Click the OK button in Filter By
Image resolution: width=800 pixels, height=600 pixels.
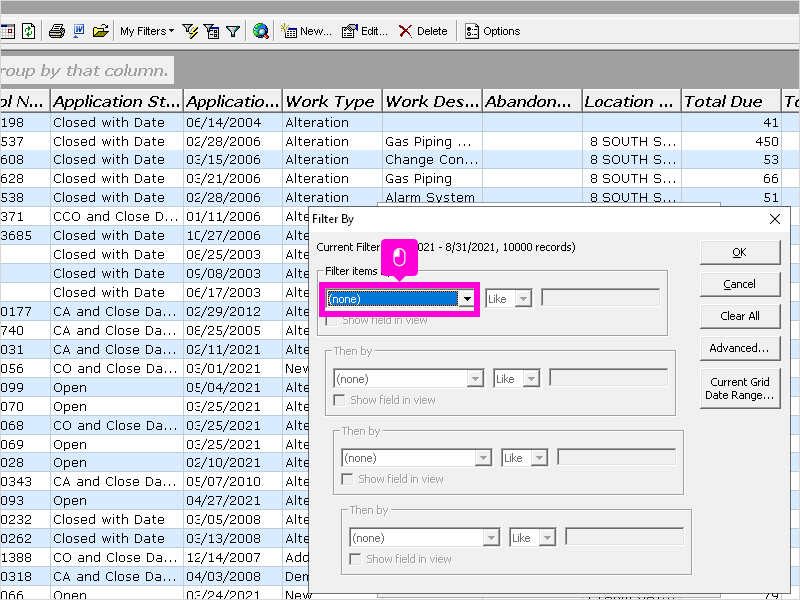(x=740, y=253)
